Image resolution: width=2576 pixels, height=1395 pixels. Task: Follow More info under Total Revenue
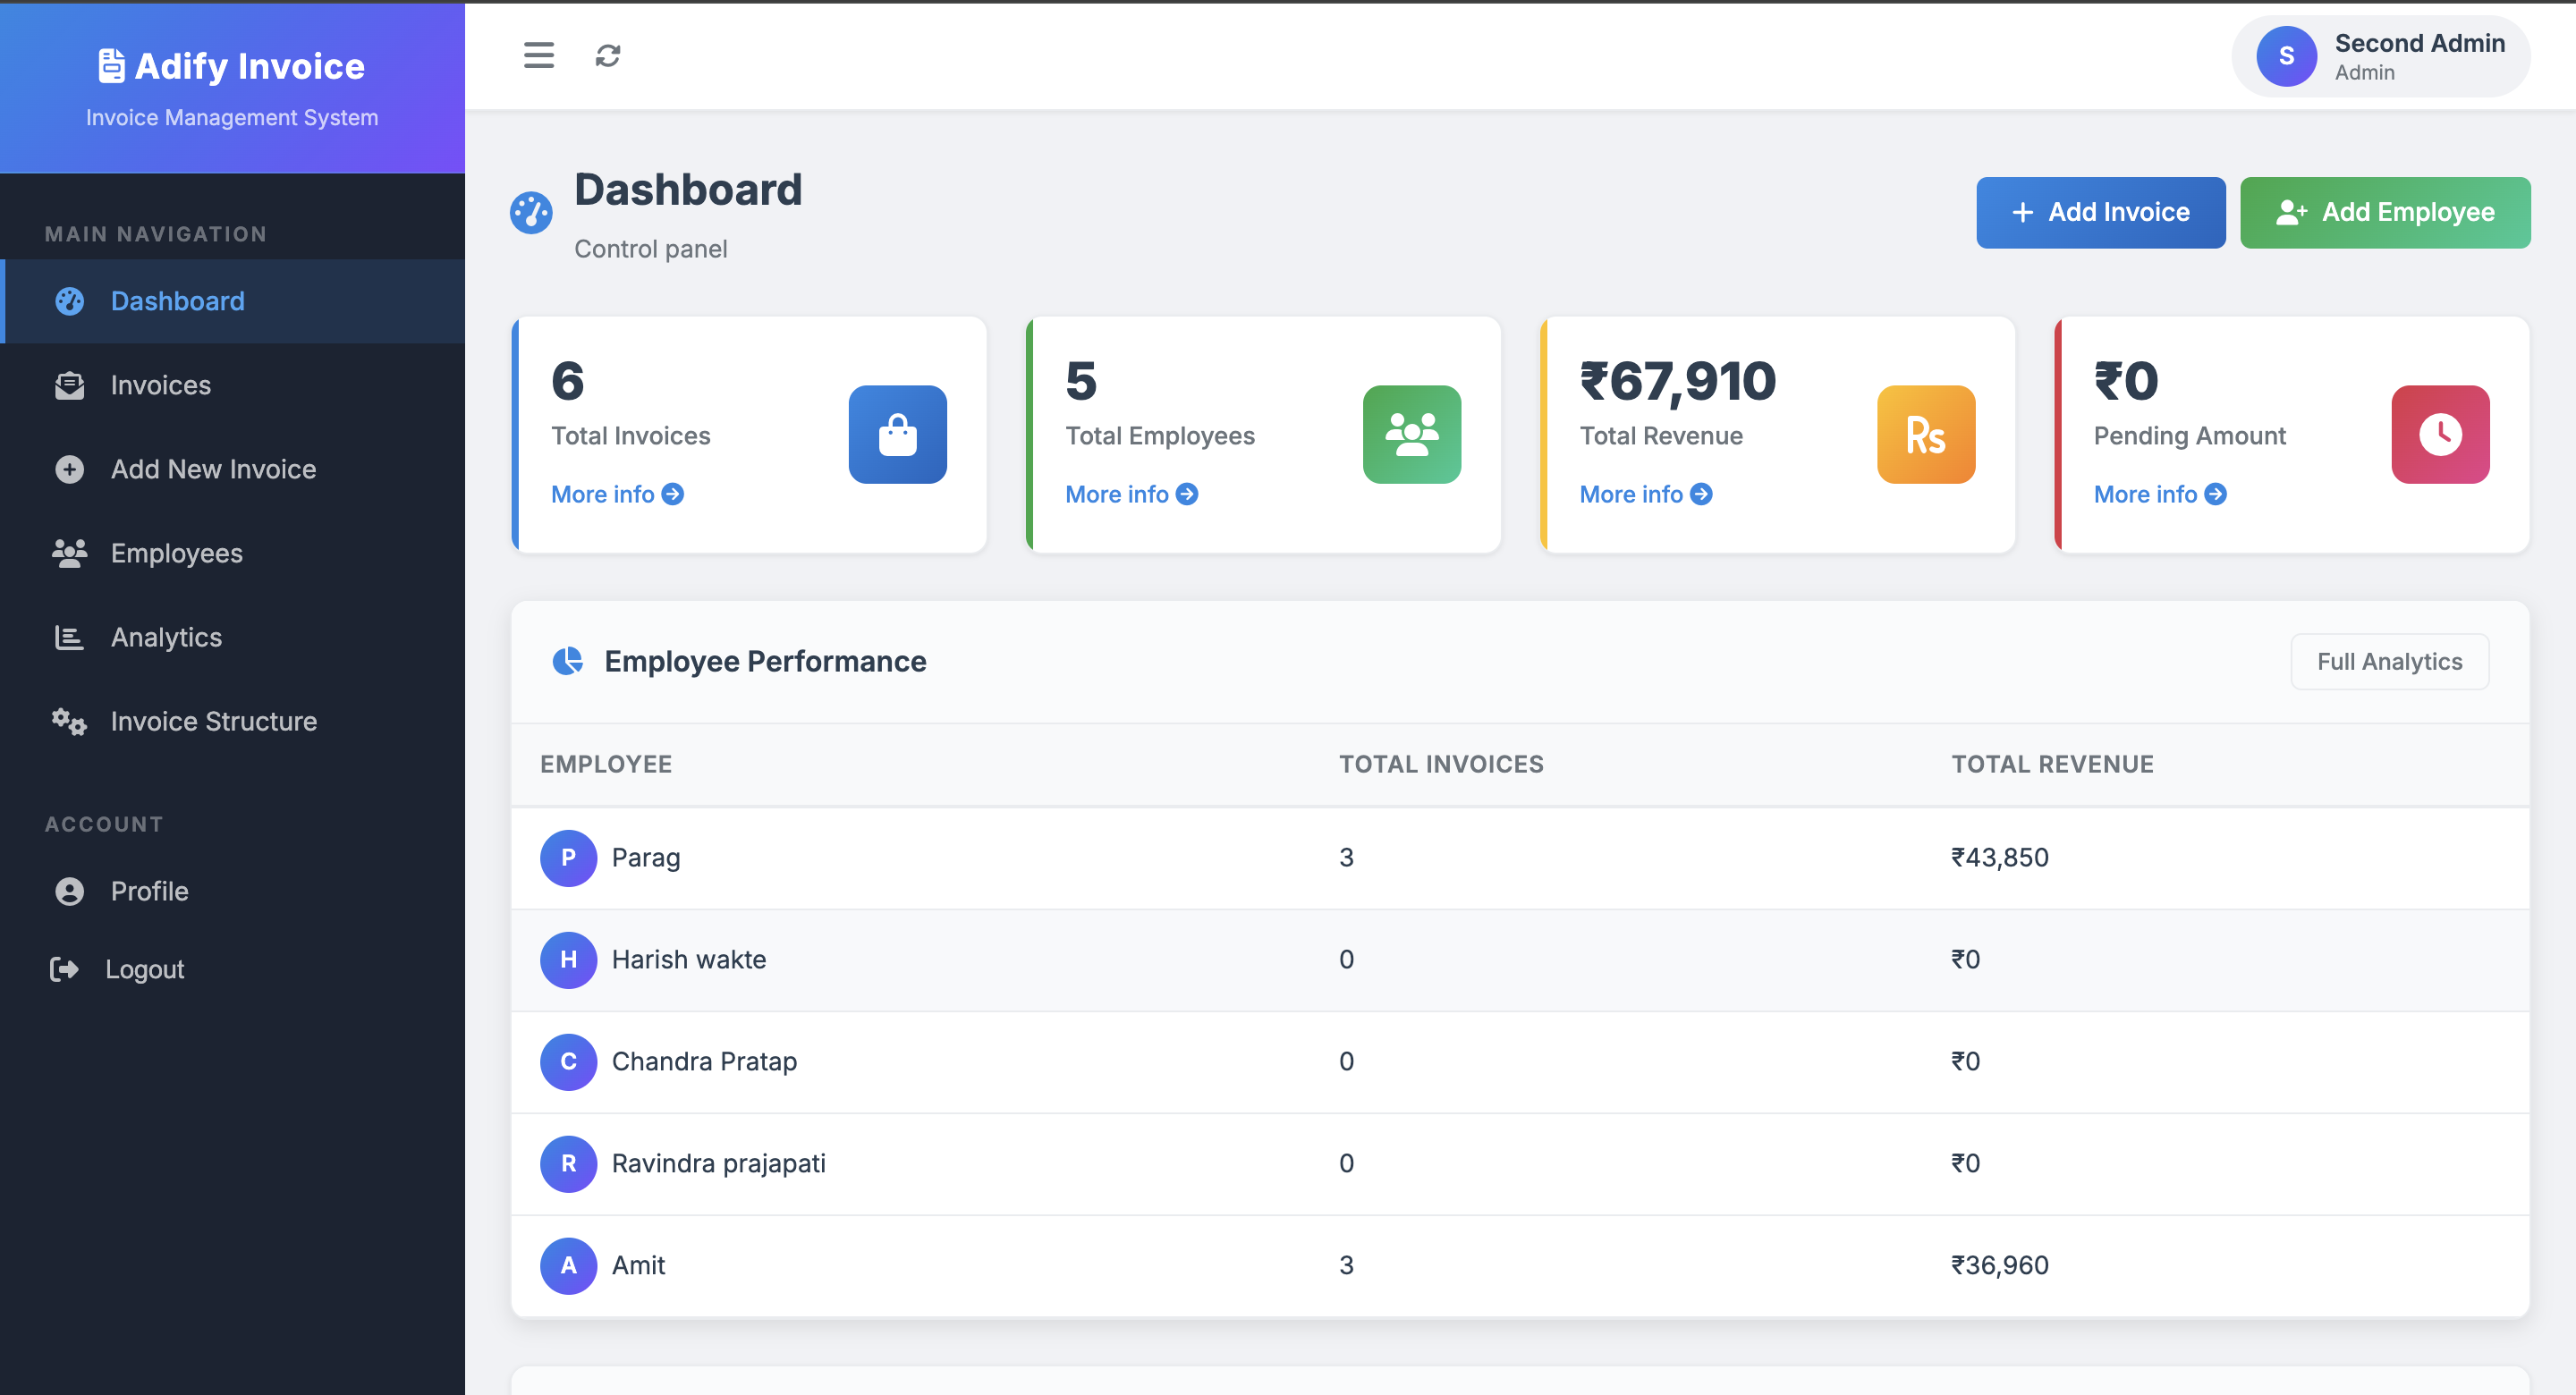click(1645, 494)
